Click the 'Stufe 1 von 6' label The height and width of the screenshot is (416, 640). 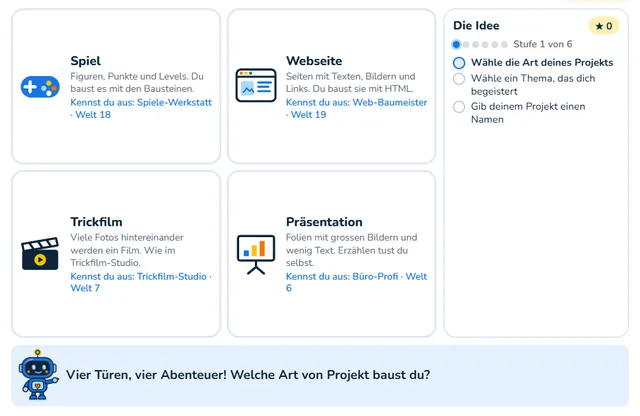542,44
